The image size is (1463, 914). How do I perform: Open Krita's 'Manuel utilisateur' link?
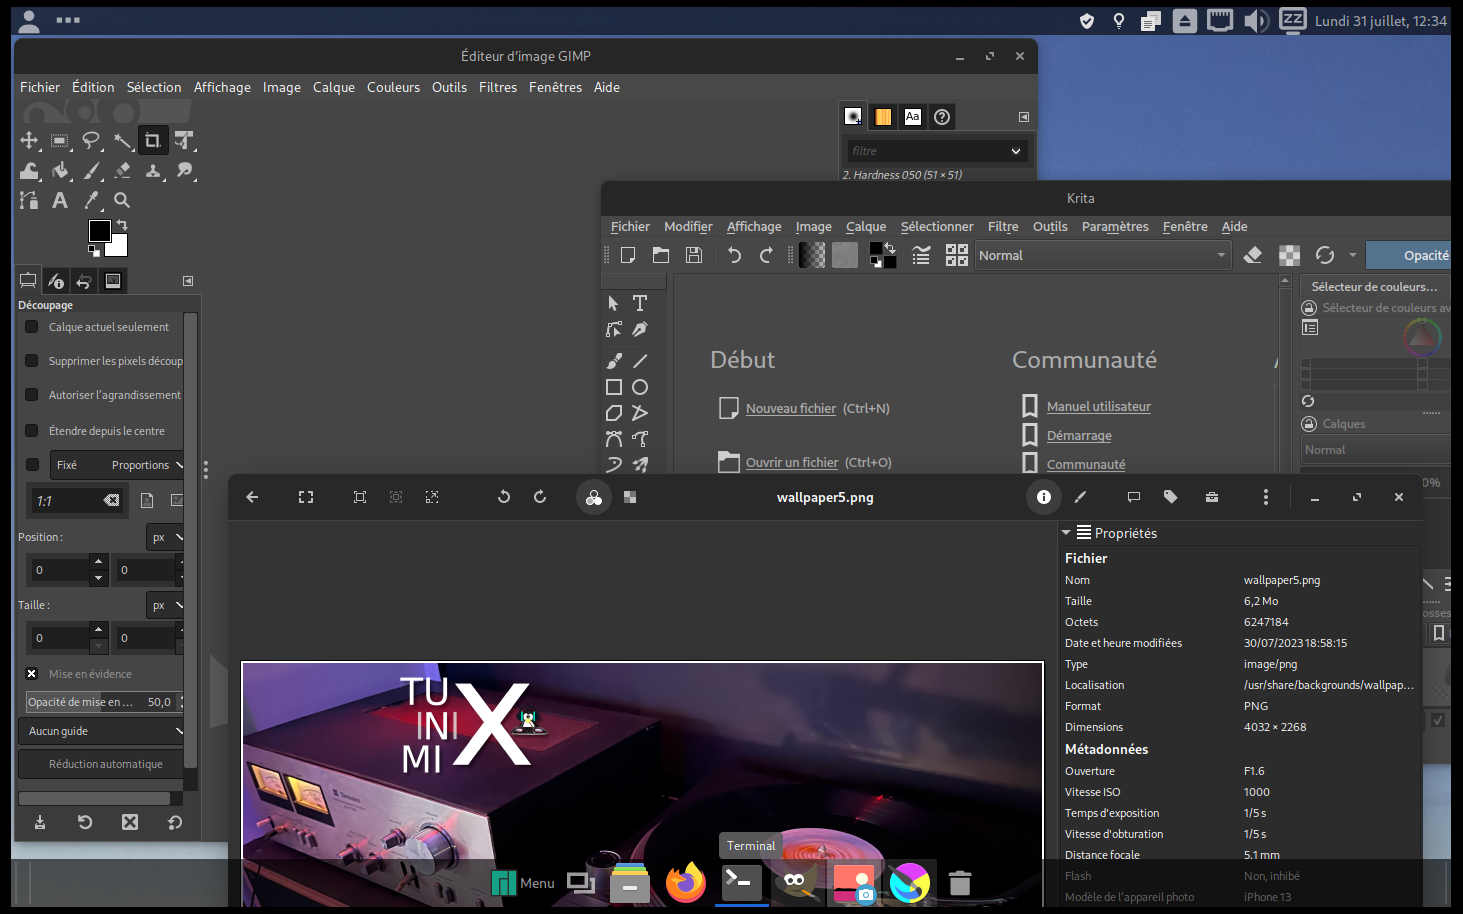[x=1099, y=406]
